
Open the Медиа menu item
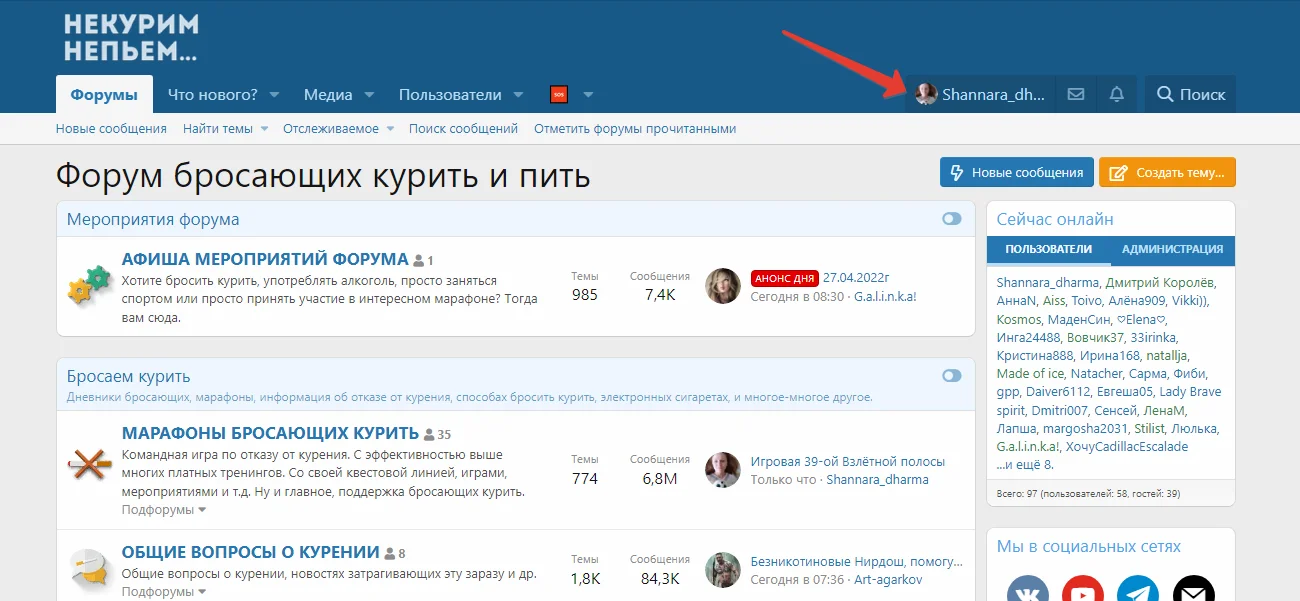click(x=328, y=94)
